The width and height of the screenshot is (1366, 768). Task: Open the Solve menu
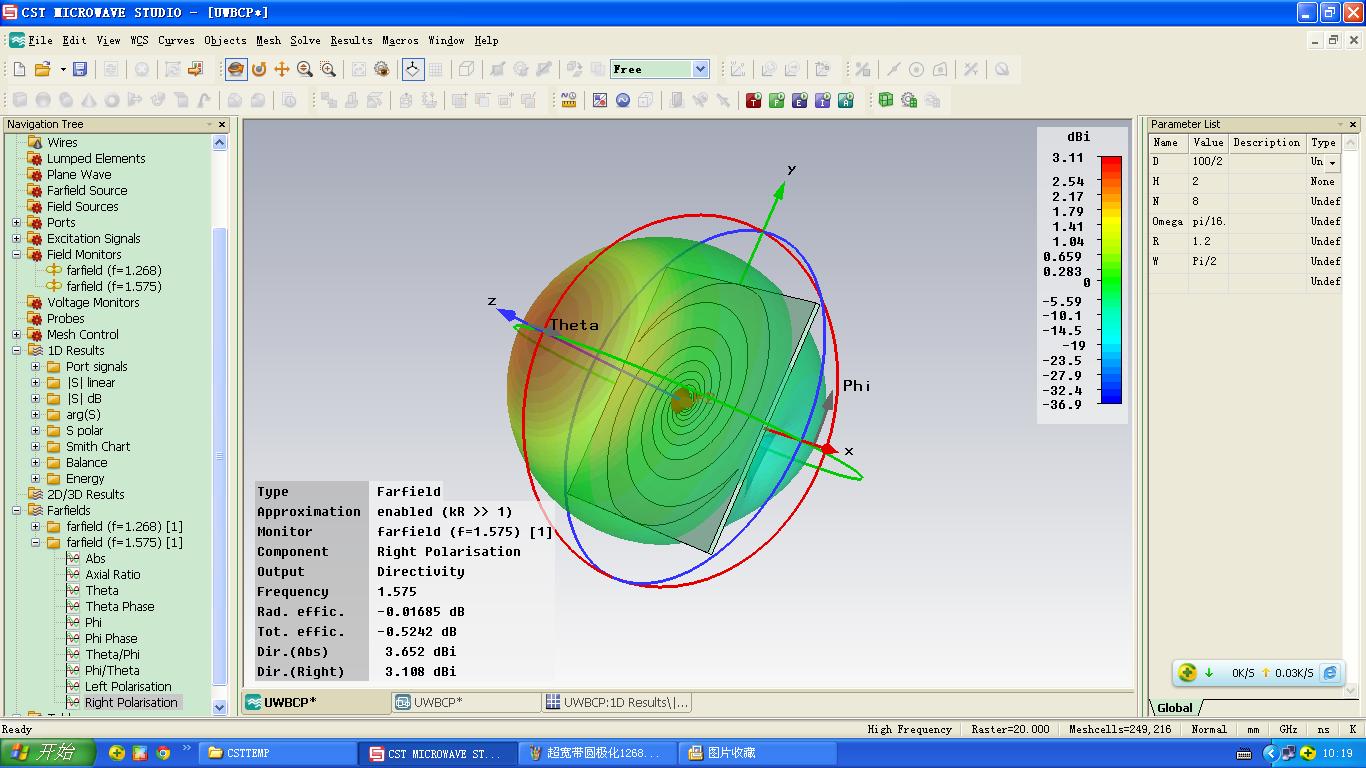tap(305, 41)
